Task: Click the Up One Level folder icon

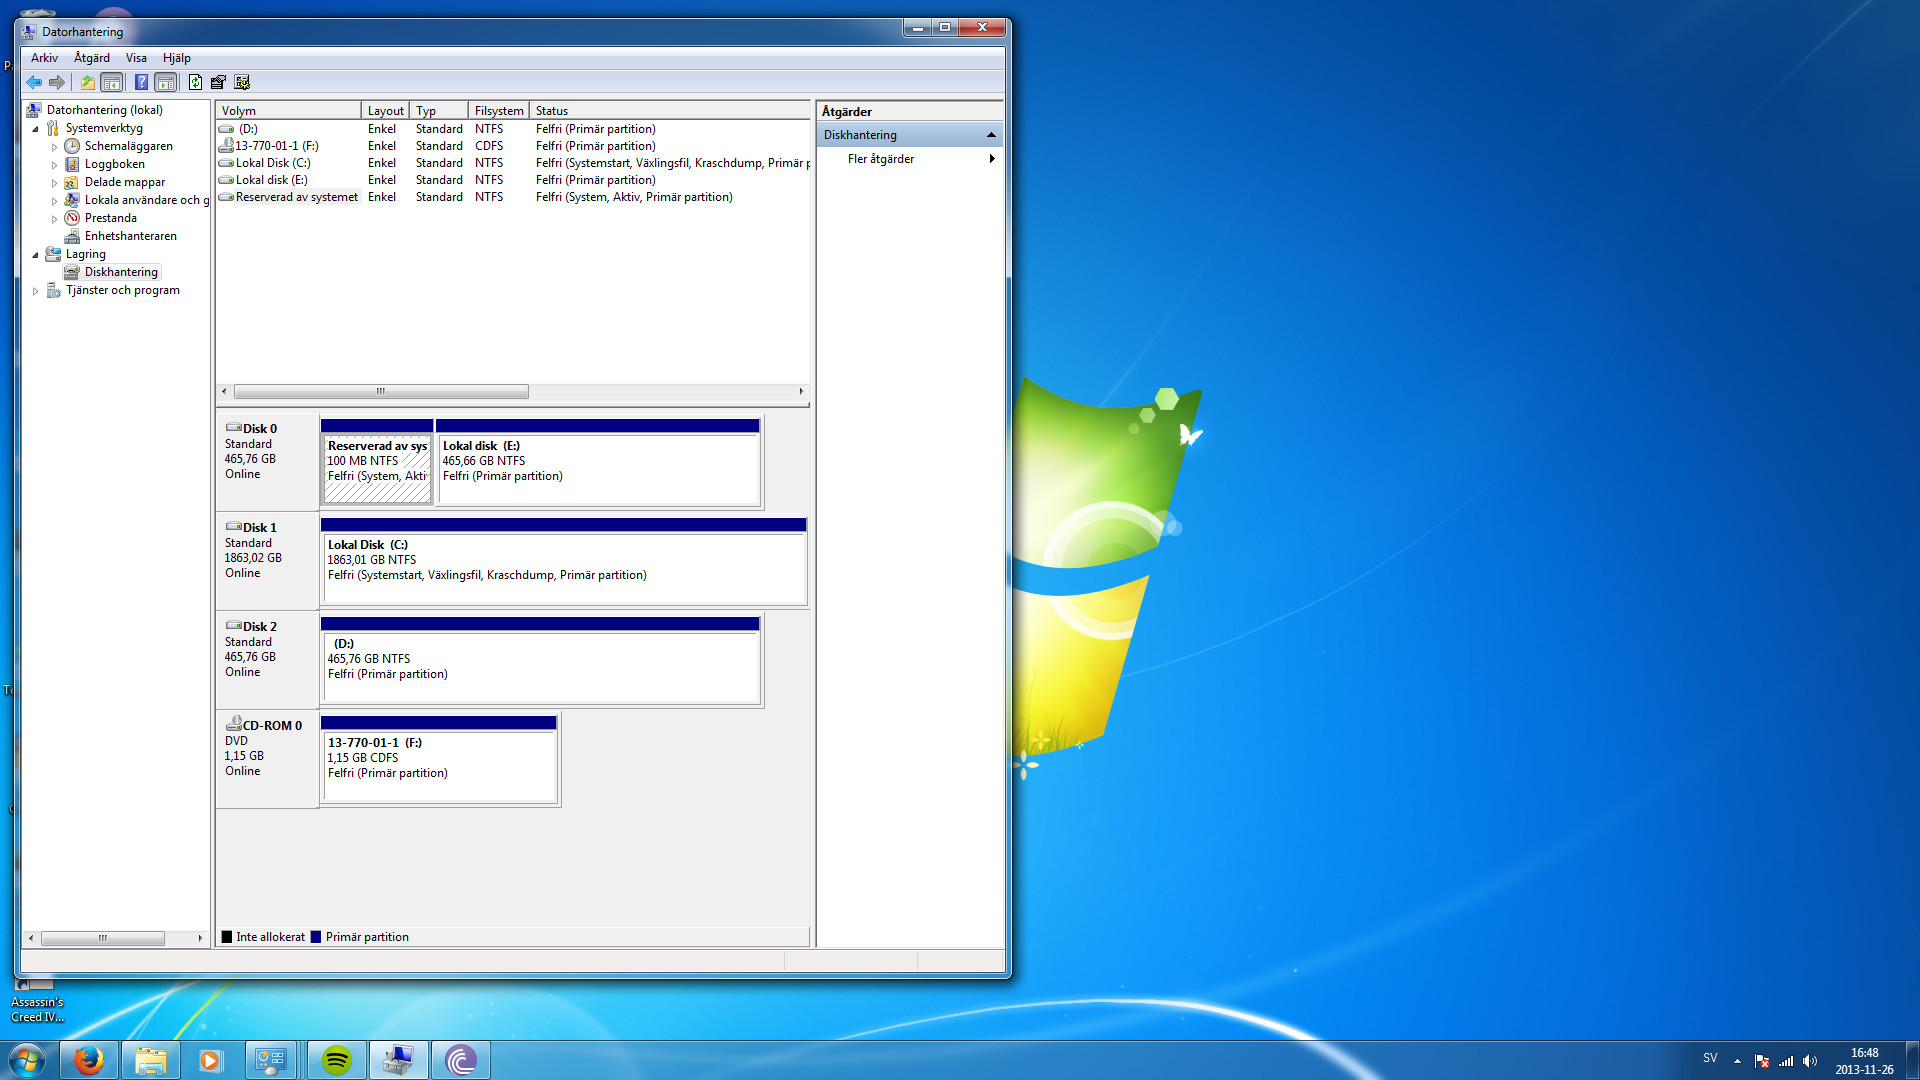Action: 88,82
